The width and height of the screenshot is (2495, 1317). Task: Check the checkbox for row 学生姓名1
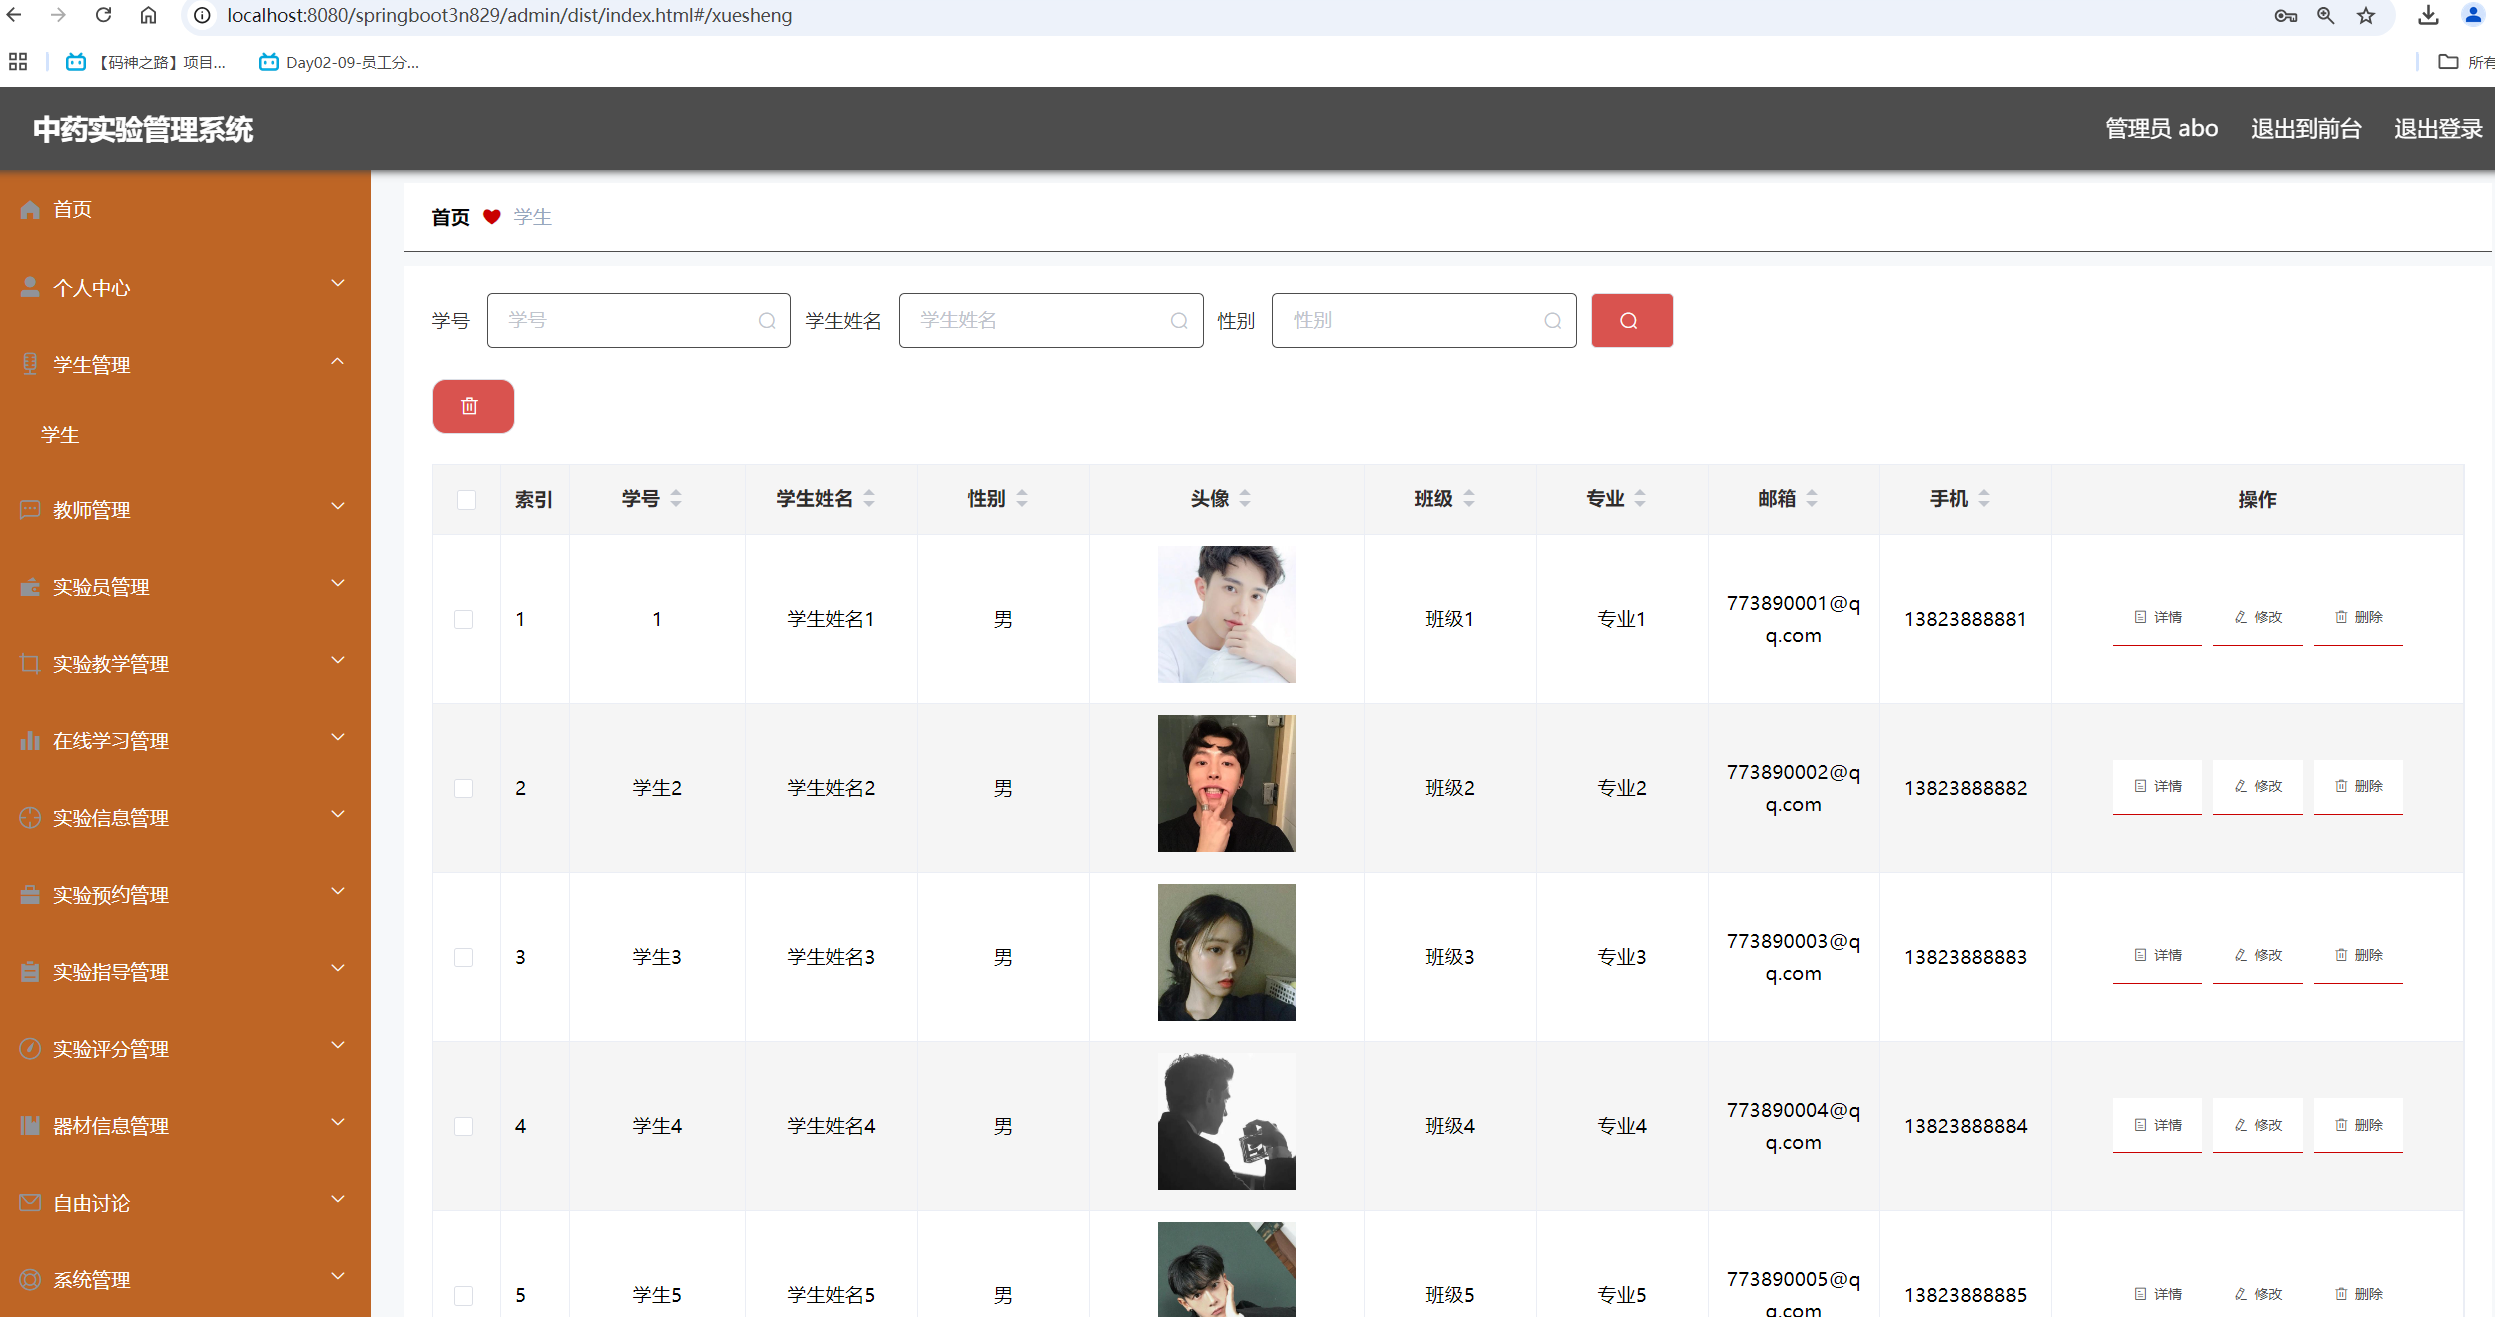tap(463, 619)
